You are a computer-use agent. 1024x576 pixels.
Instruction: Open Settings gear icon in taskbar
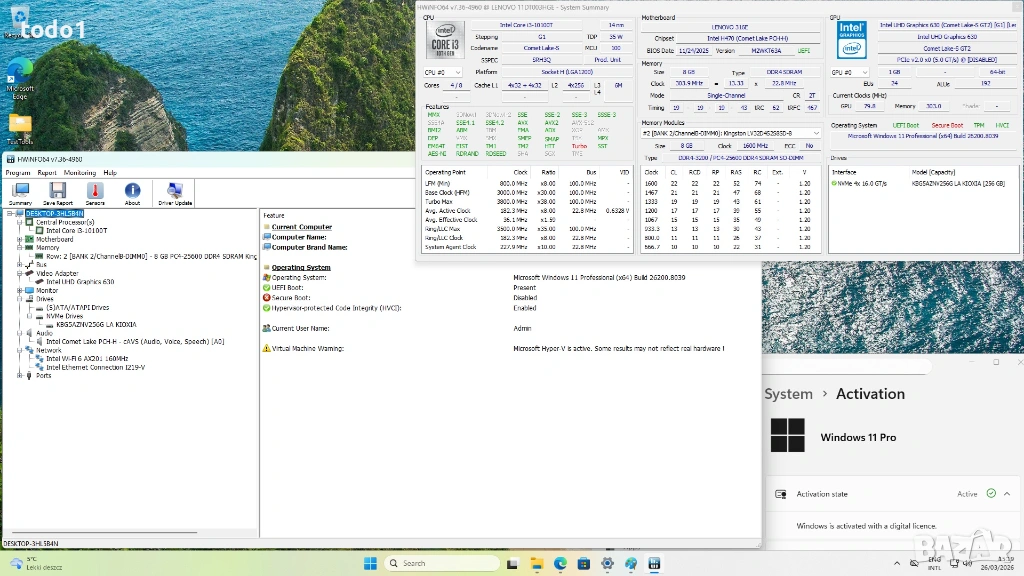tap(607, 563)
